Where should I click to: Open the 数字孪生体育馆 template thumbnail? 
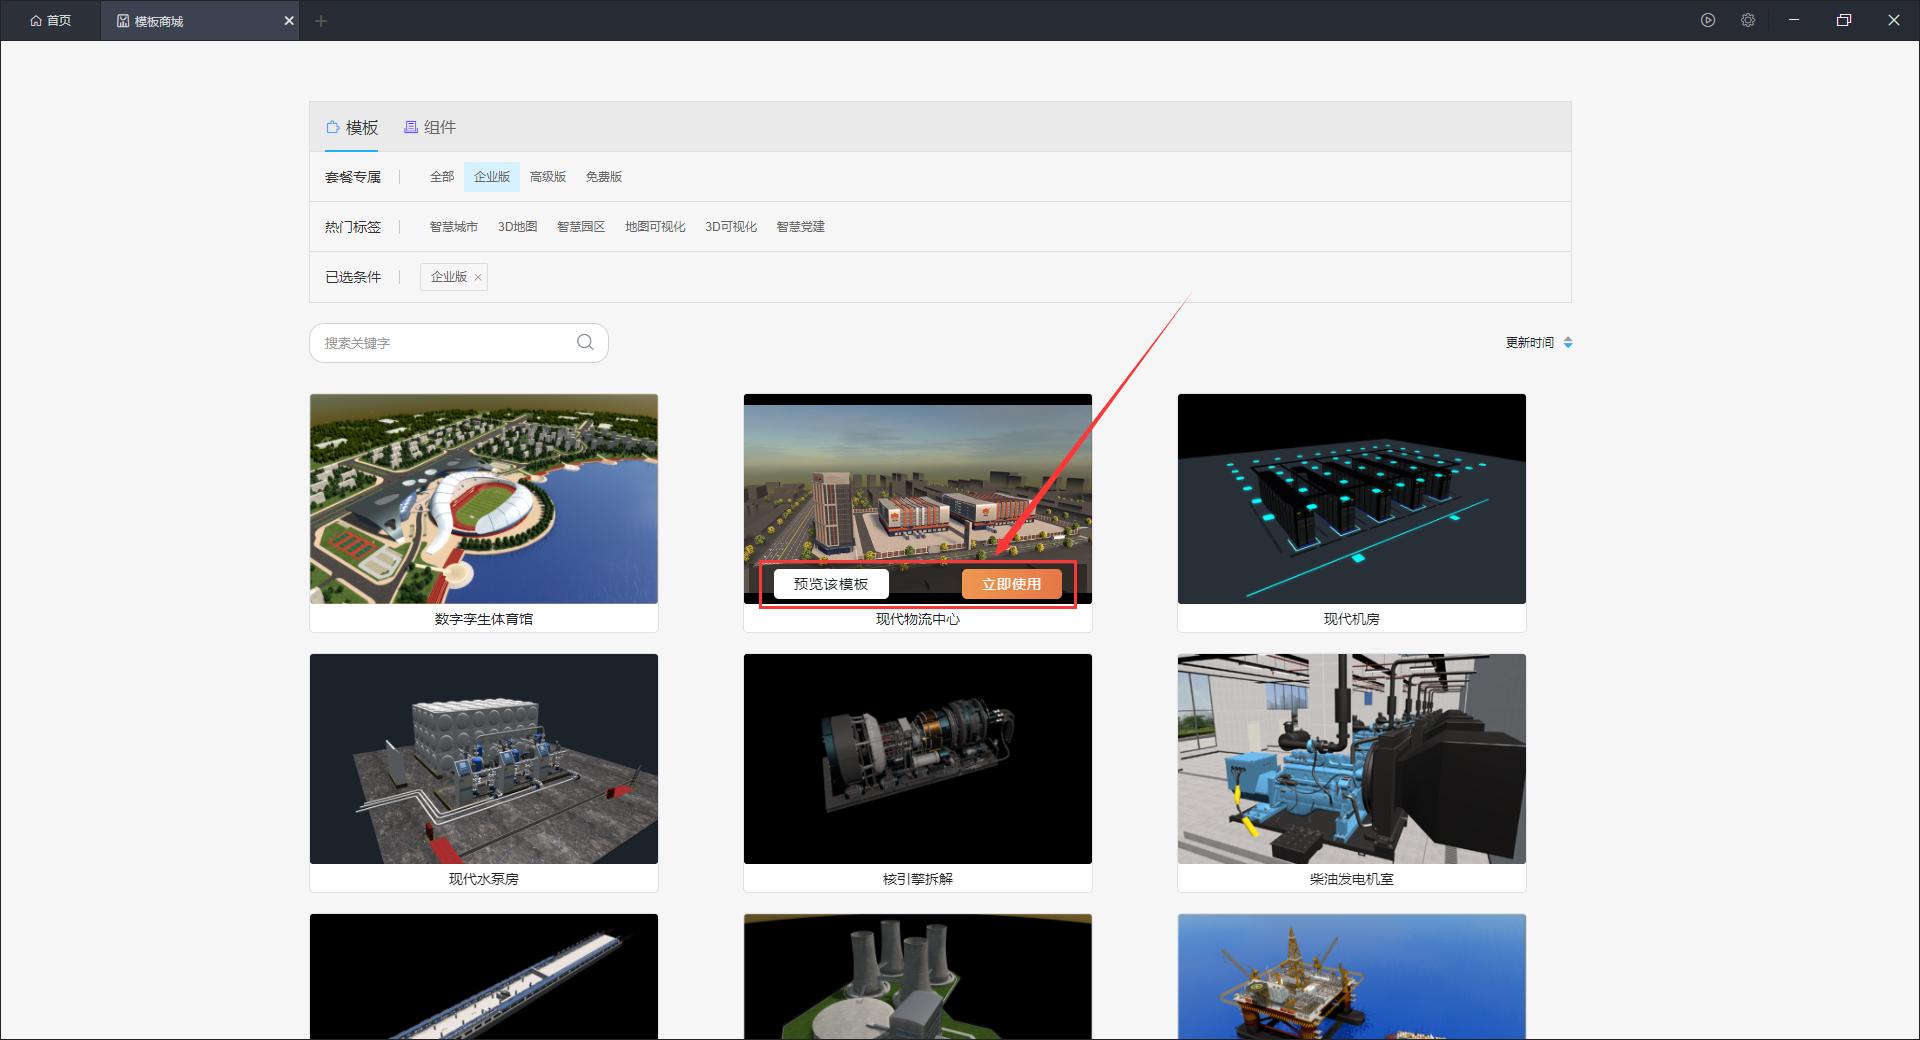pyautogui.click(x=484, y=499)
